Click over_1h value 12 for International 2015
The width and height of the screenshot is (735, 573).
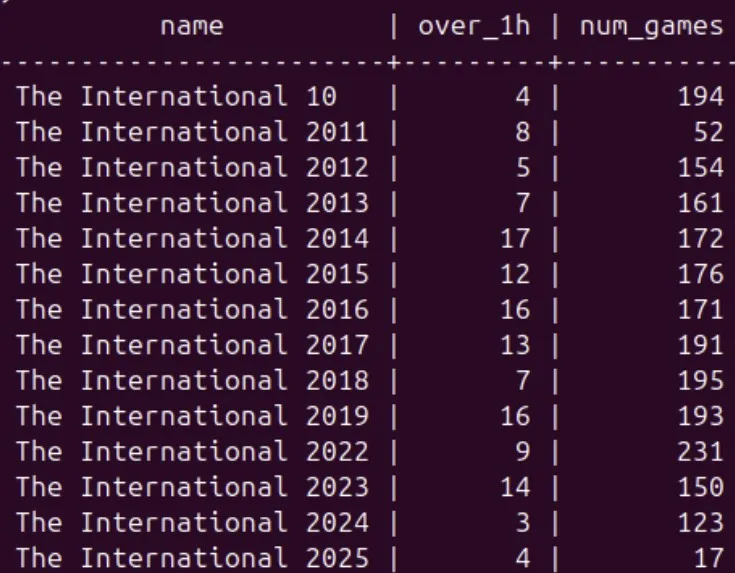515,274
